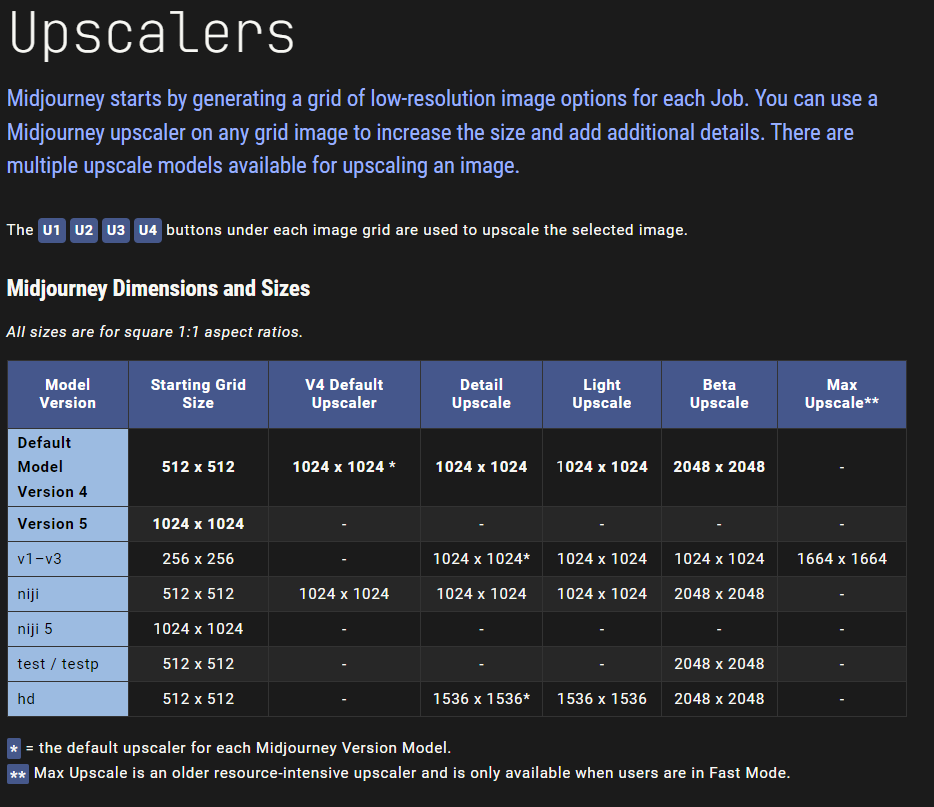
Task: Click the niji 5 row label
Action: click(x=68, y=630)
